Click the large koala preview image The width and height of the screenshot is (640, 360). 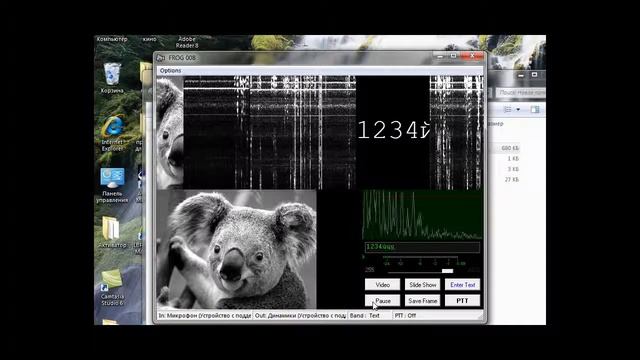(237, 249)
